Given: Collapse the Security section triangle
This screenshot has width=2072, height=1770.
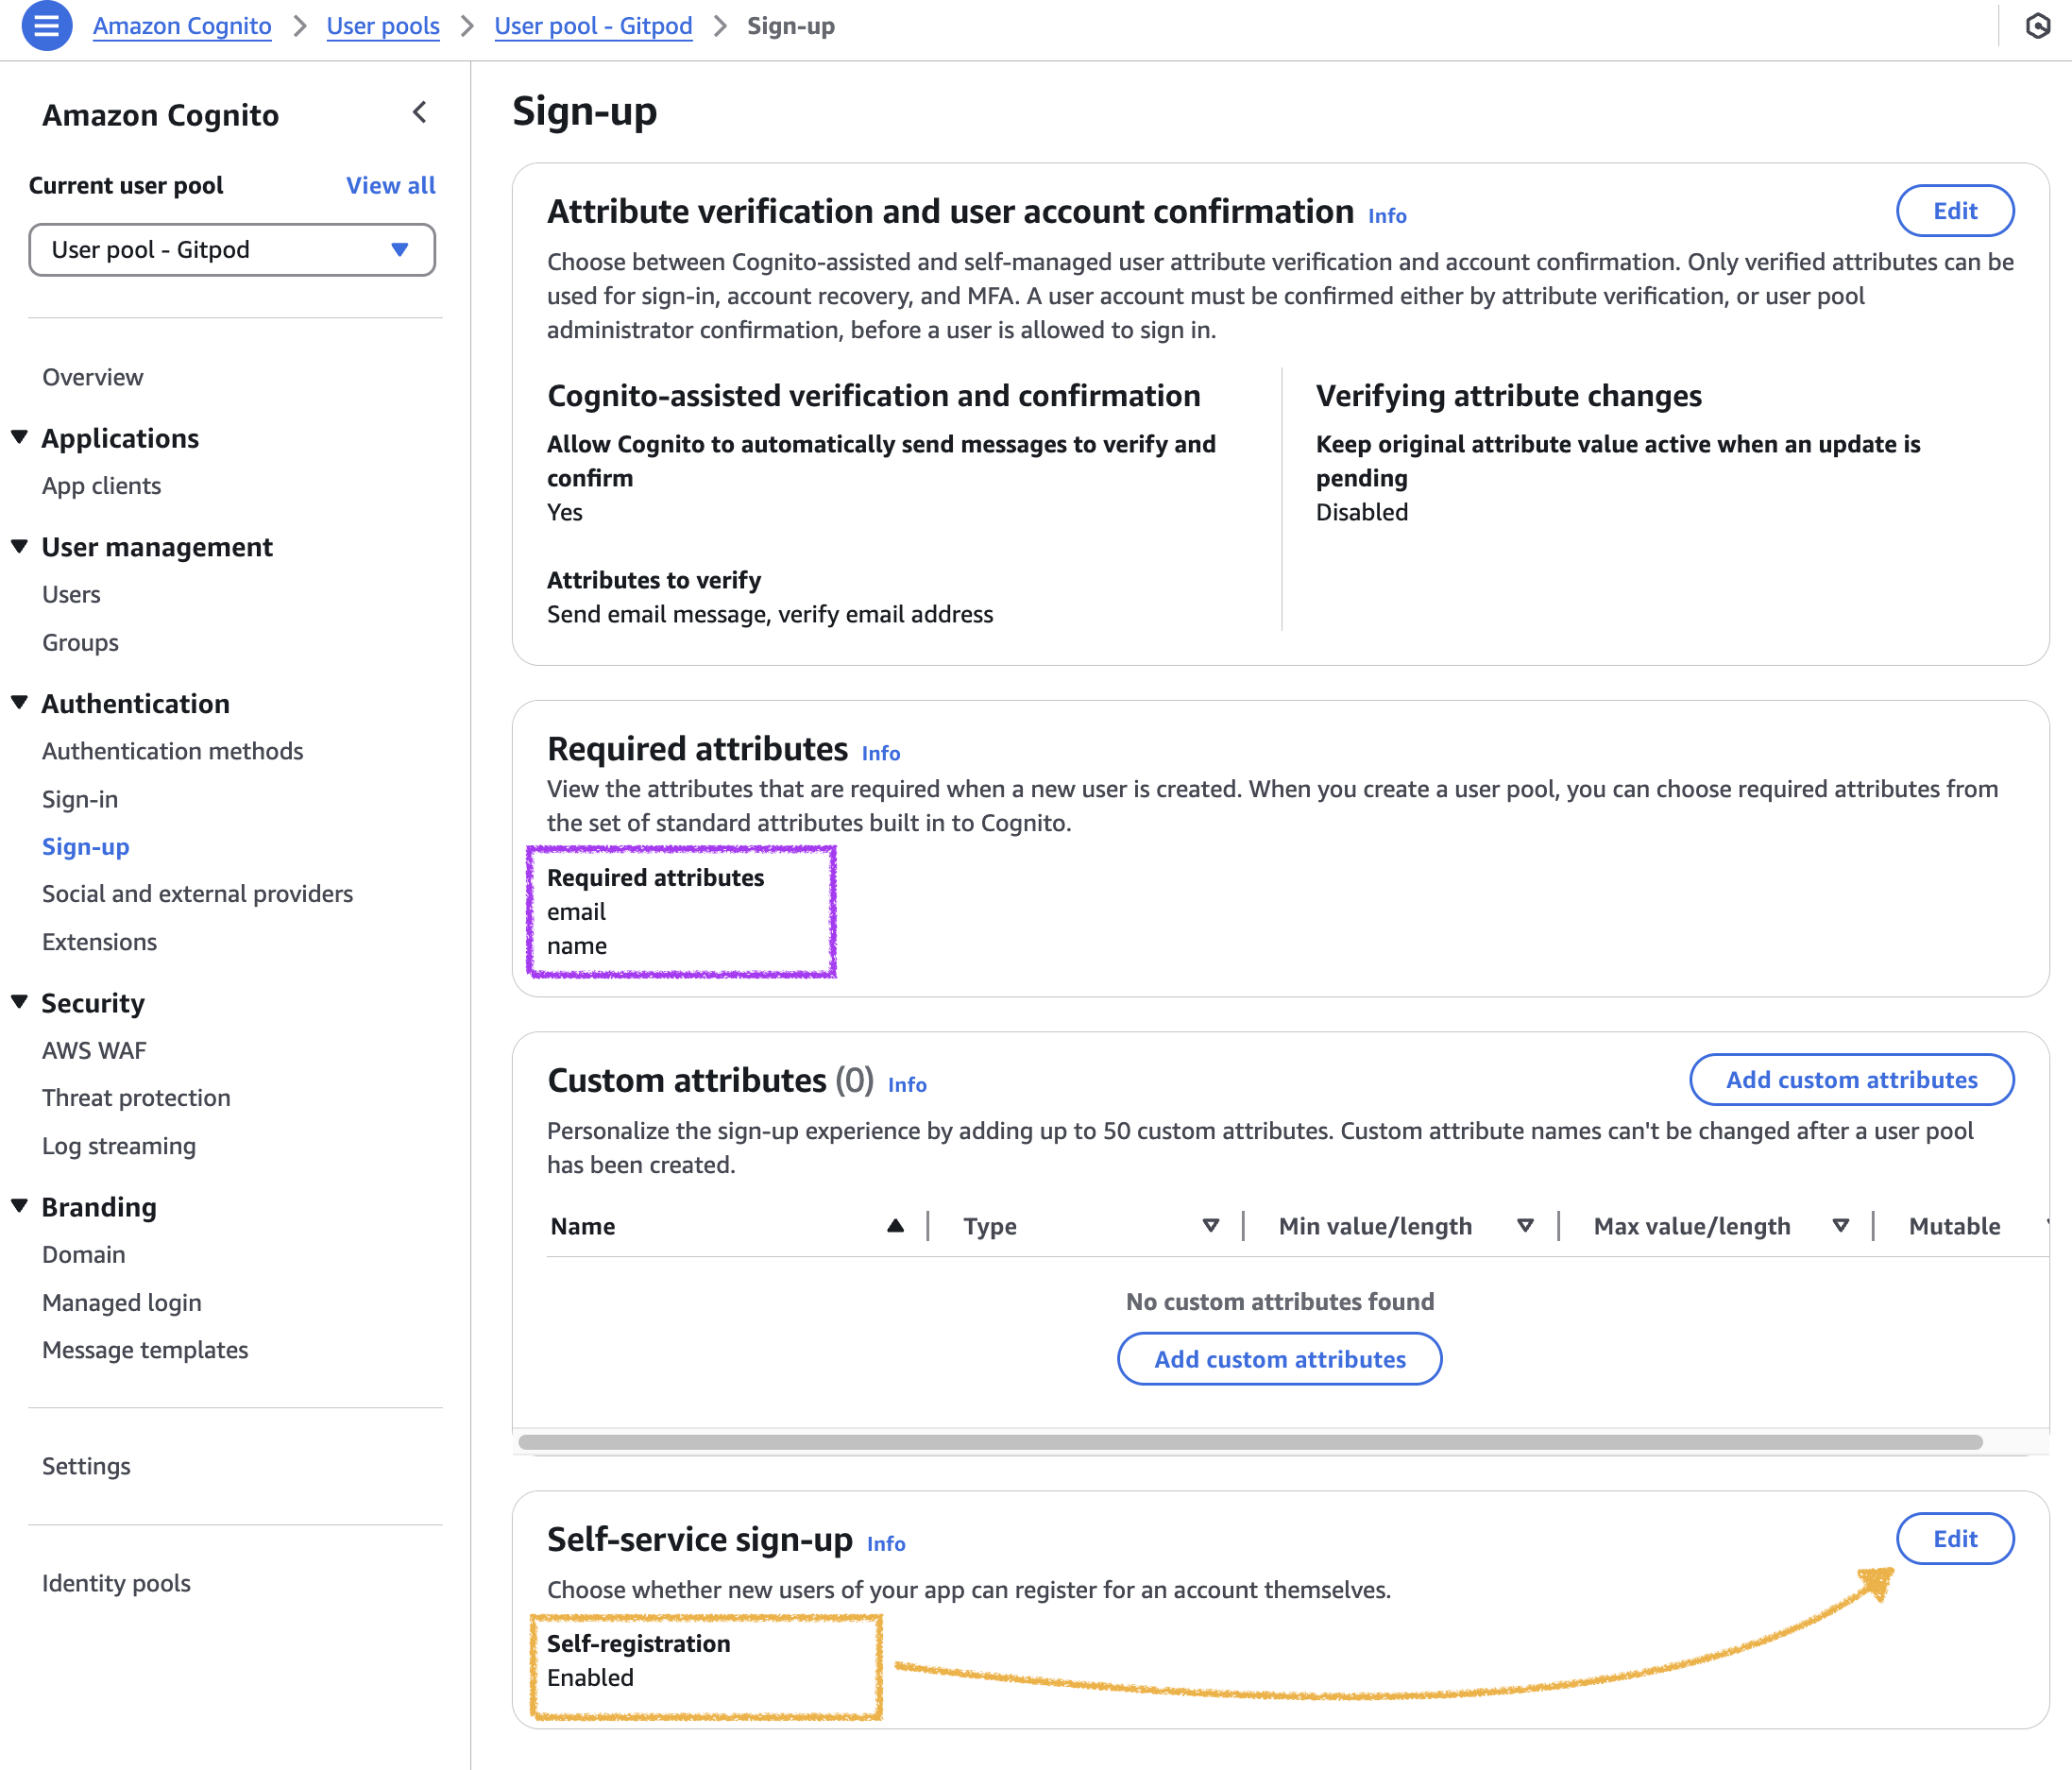Looking at the screenshot, I should [19, 1002].
